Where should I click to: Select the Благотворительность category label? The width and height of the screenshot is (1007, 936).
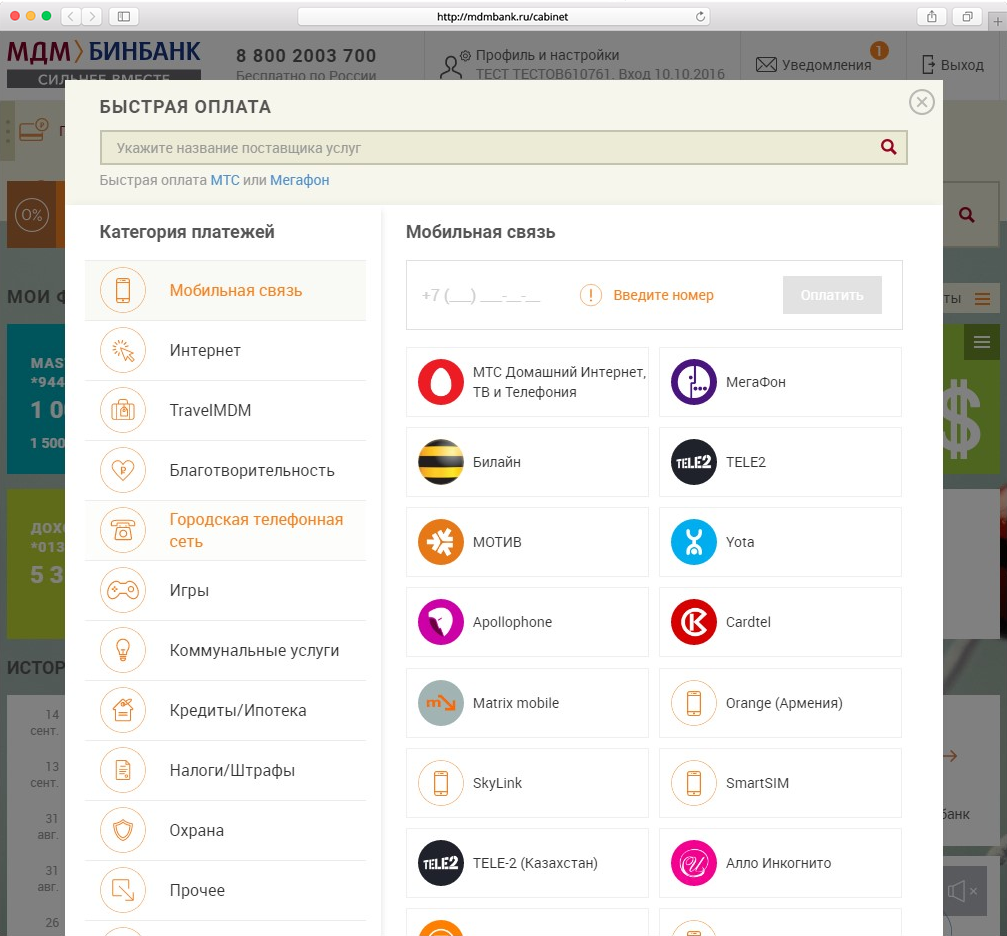pos(252,470)
